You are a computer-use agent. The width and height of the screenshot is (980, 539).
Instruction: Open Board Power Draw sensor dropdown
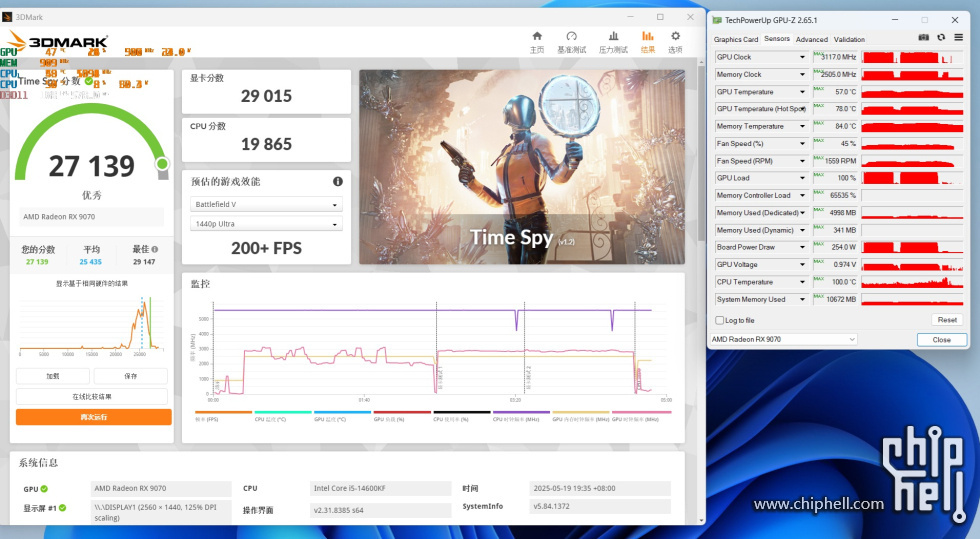coord(802,248)
